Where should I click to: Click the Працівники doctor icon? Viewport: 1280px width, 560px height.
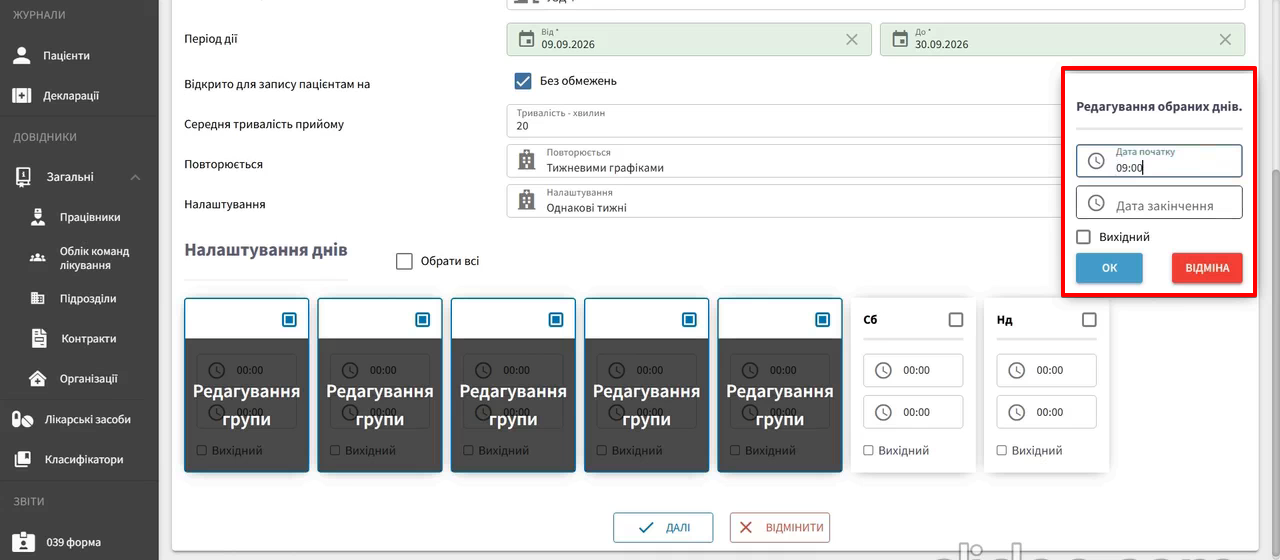click(38, 217)
